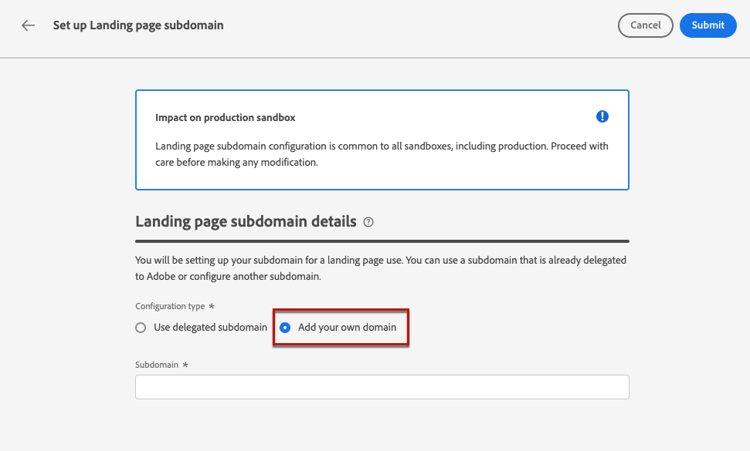Click the 'Use delegated subdomain' label text

(210, 328)
